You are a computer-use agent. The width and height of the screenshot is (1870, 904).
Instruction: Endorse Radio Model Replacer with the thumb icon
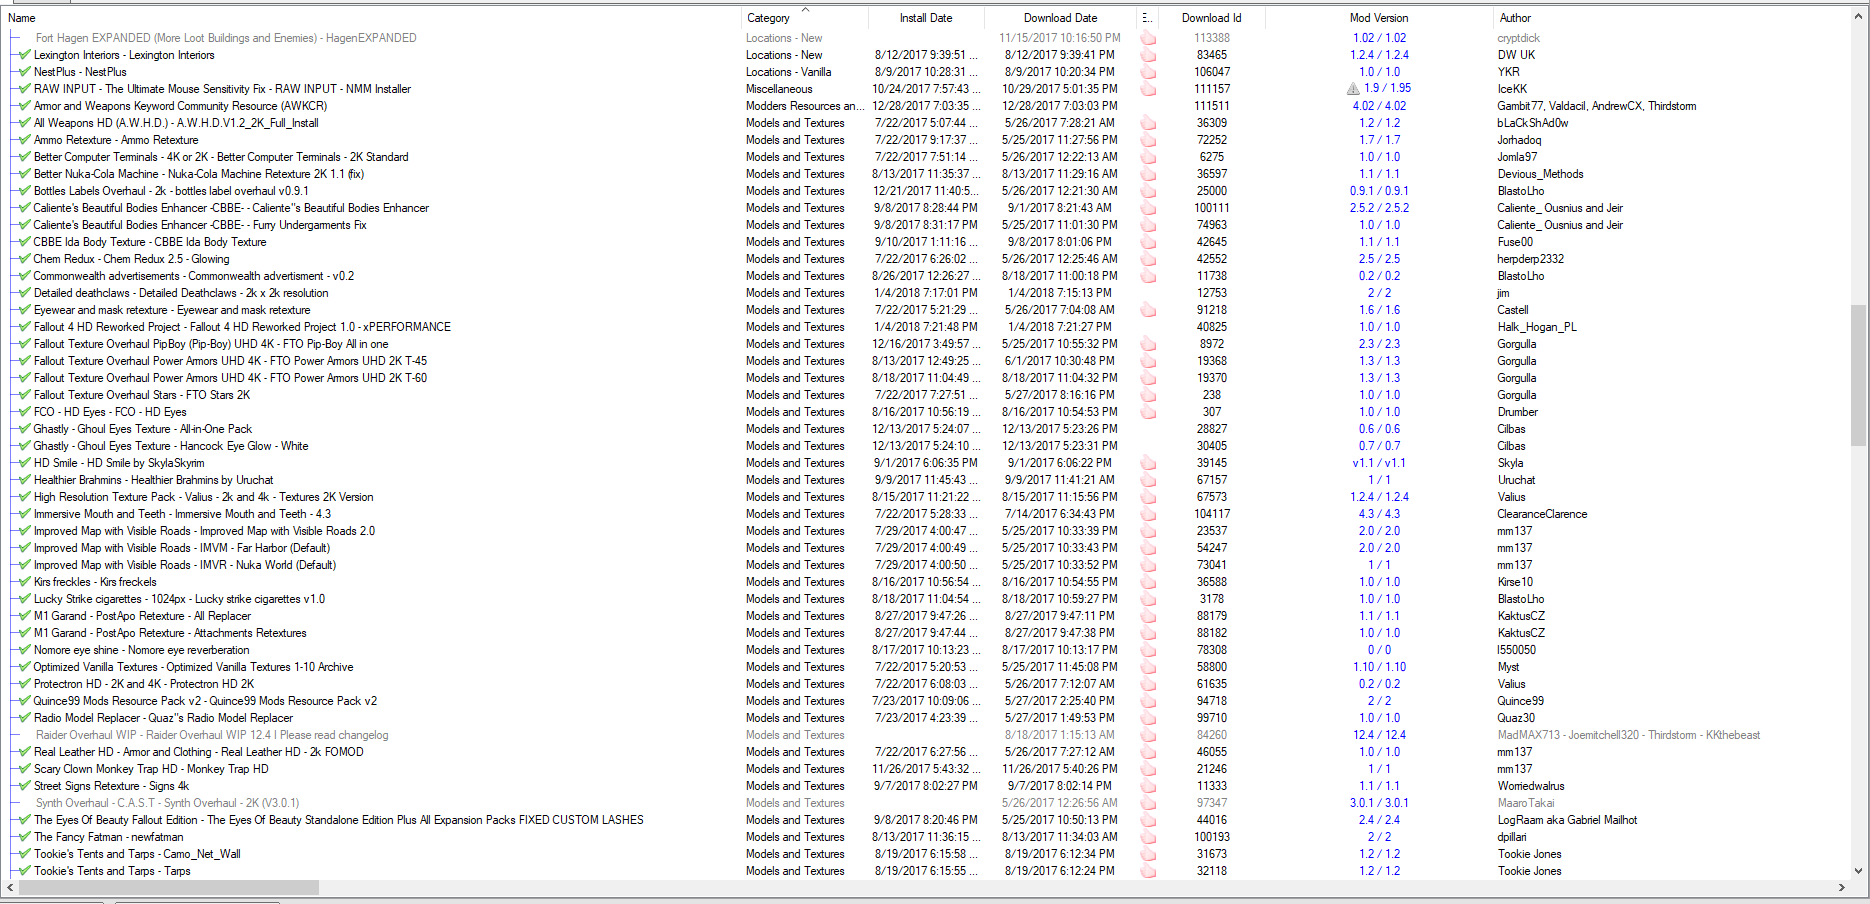(x=1148, y=718)
